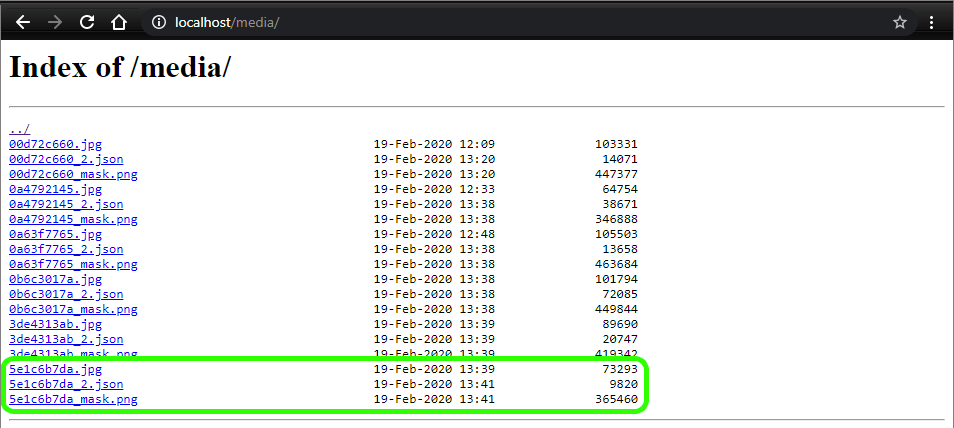This screenshot has height=428, width=954.
Task: Click file size 73293 in listing
Action: point(620,370)
